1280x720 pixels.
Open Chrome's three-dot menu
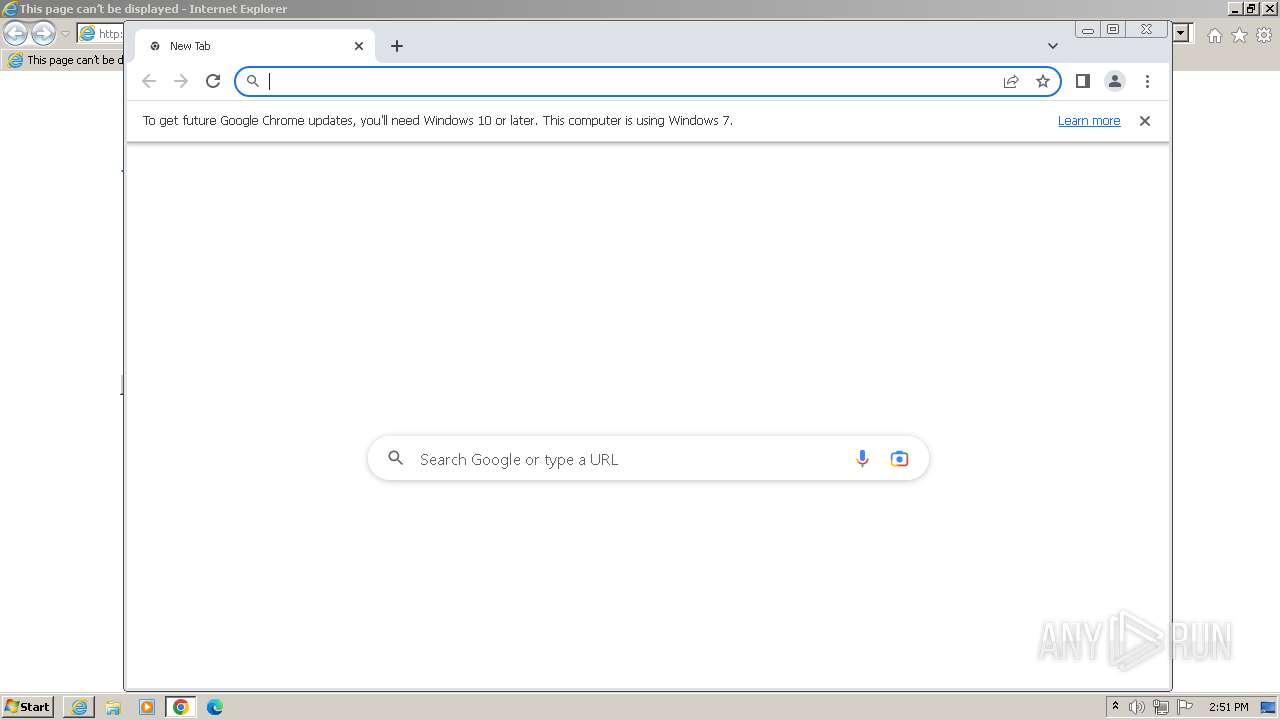[1147, 81]
